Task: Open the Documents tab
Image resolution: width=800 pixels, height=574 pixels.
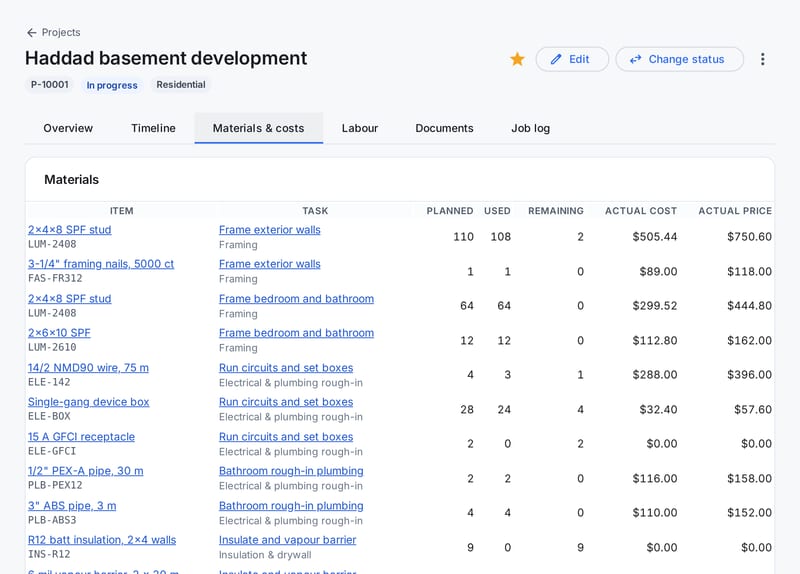Action: click(x=444, y=128)
